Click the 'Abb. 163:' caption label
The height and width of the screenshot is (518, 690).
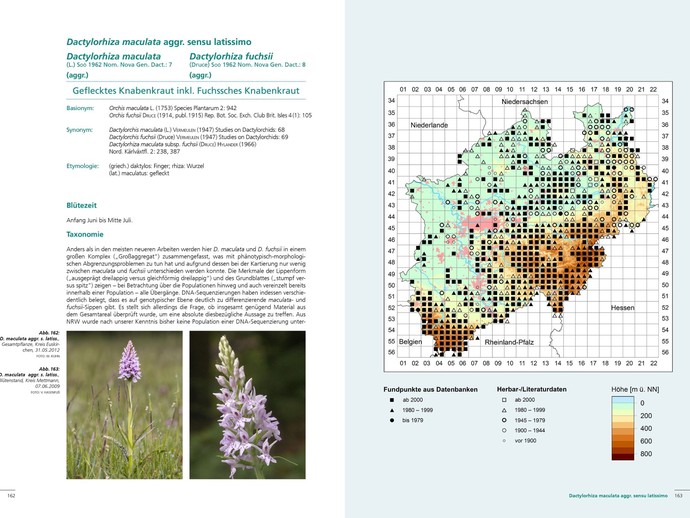tap(49, 369)
